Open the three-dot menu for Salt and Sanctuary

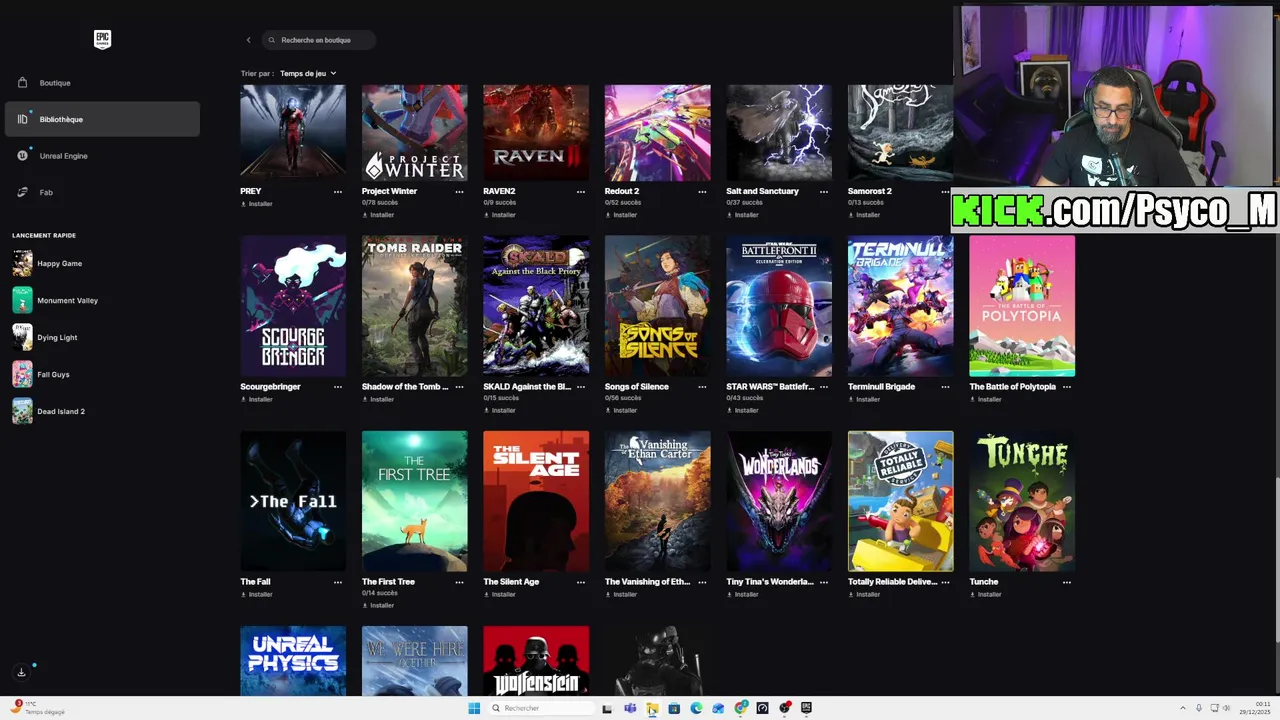824,191
